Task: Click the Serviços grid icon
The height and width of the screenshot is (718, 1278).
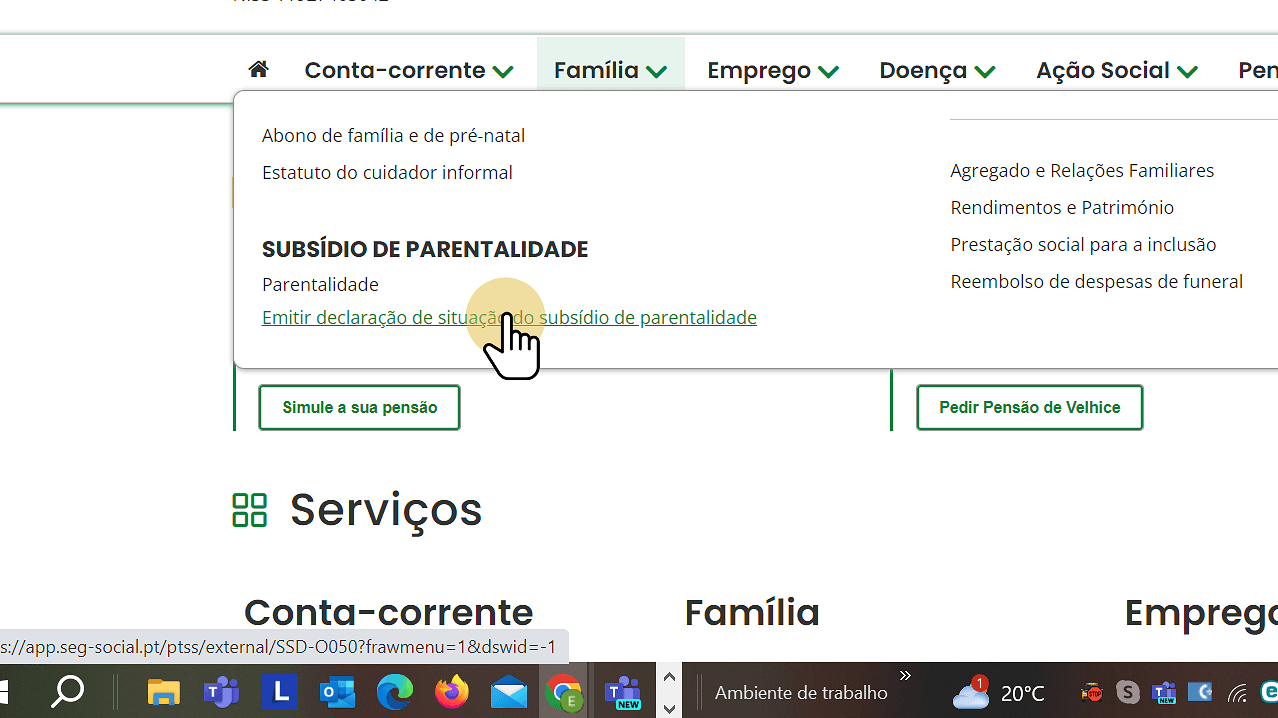Action: coord(249,510)
